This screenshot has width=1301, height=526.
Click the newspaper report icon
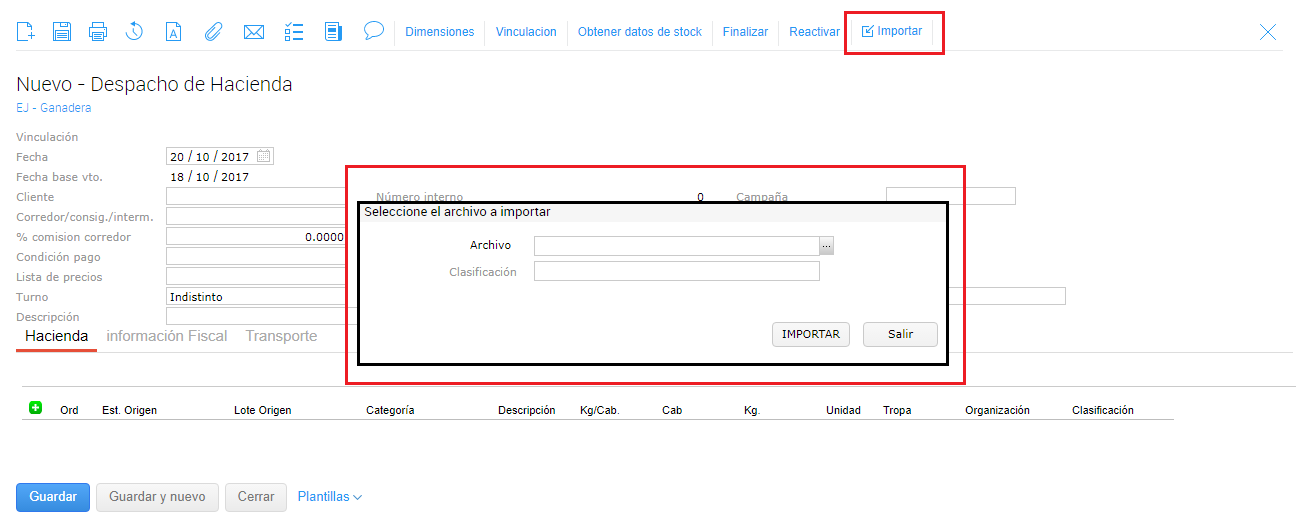[334, 31]
